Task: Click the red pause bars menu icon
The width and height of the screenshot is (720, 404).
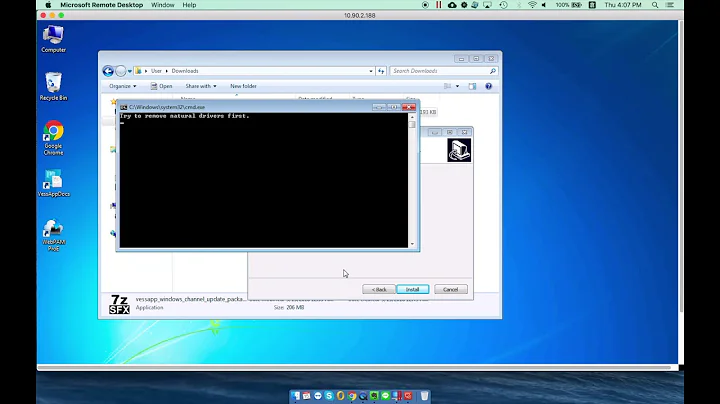Action: point(439,5)
